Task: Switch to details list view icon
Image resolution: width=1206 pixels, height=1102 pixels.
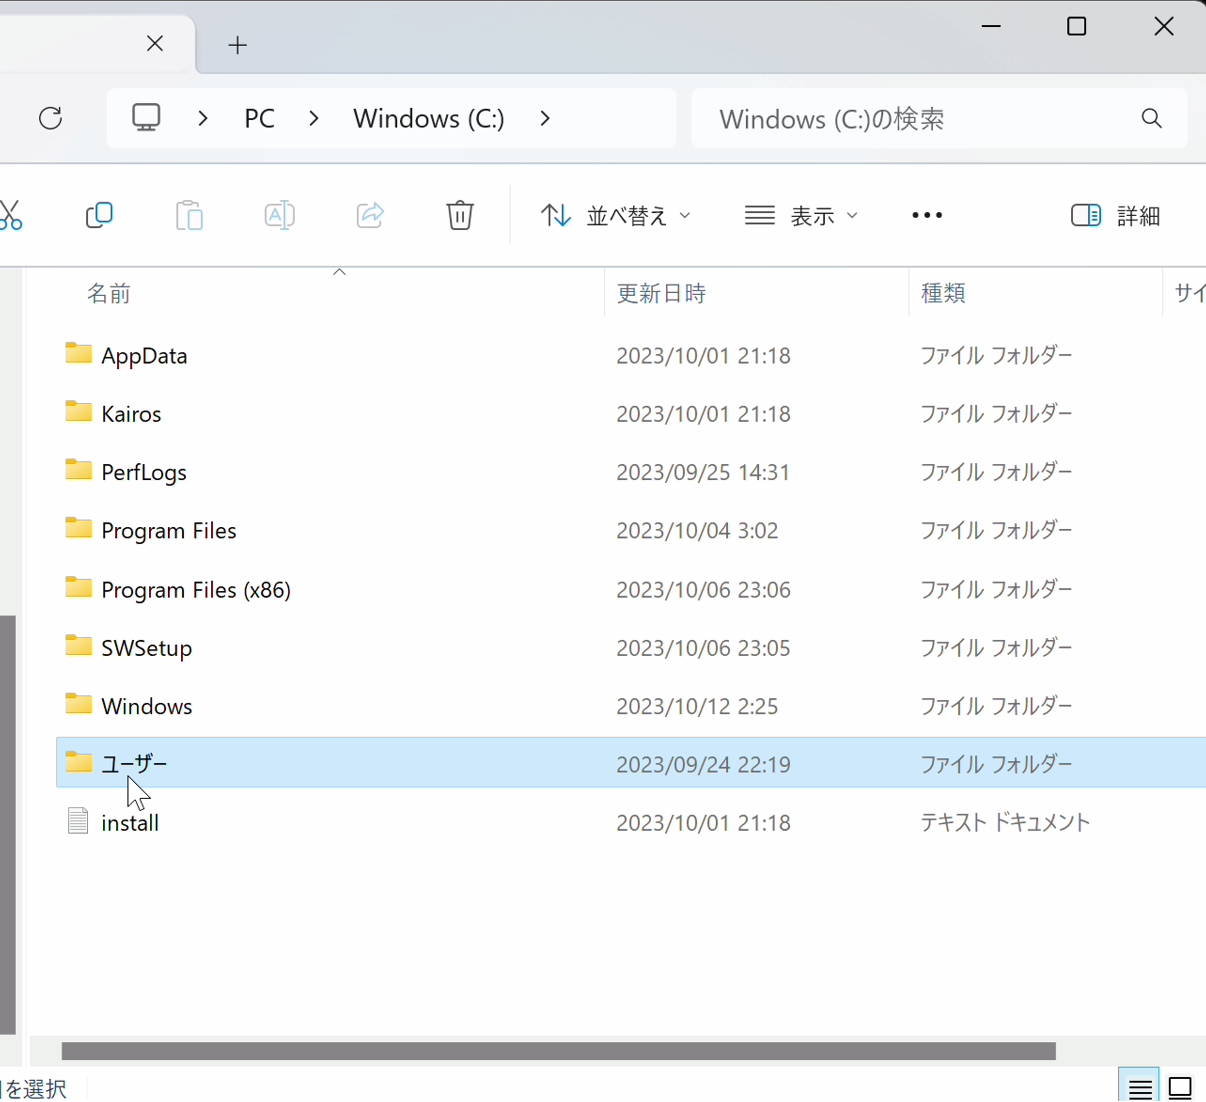Action: click(x=1140, y=1087)
